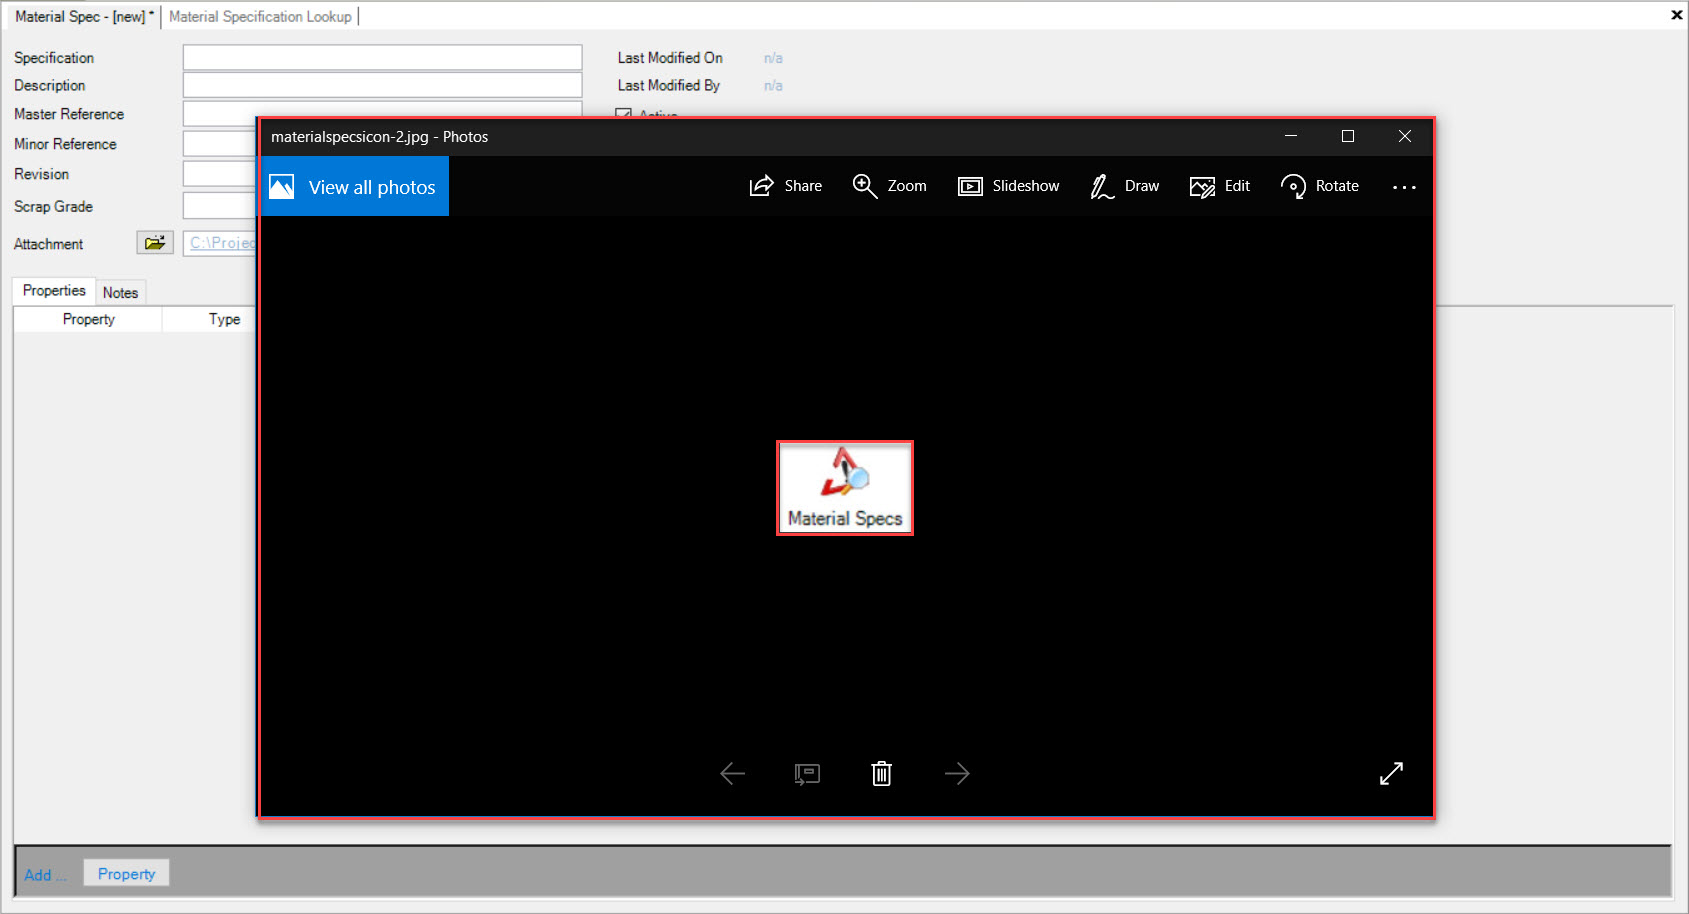Click the Type column header
This screenshot has width=1689, height=914.
click(224, 319)
